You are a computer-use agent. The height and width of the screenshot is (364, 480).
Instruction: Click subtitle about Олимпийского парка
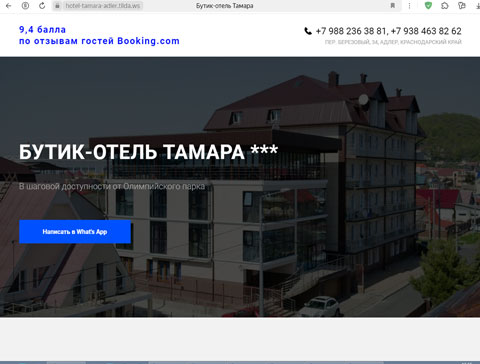pos(112,186)
